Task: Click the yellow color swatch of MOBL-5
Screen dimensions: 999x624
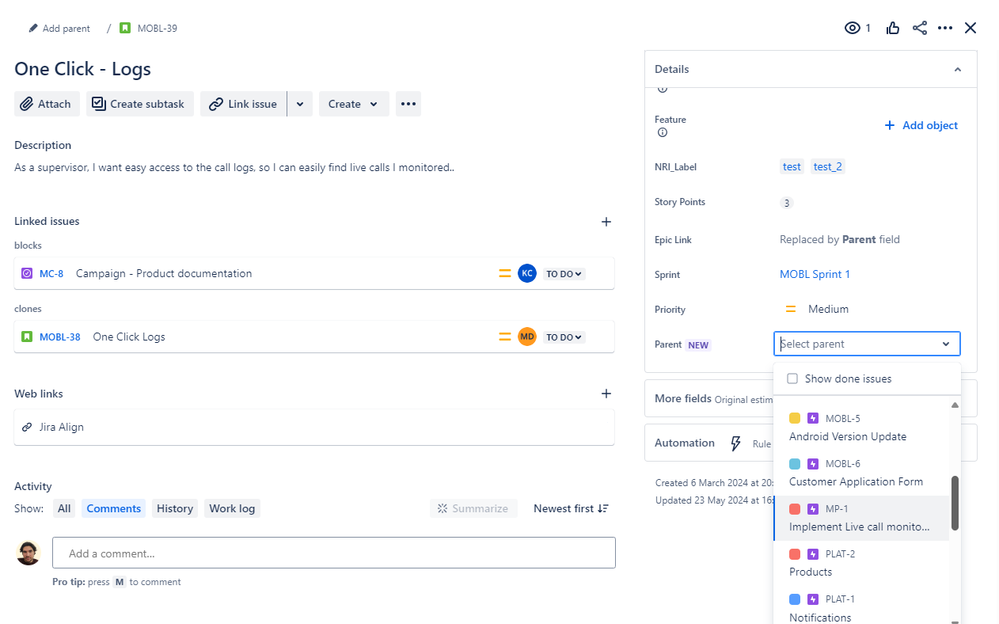Action: coord(794,418)
